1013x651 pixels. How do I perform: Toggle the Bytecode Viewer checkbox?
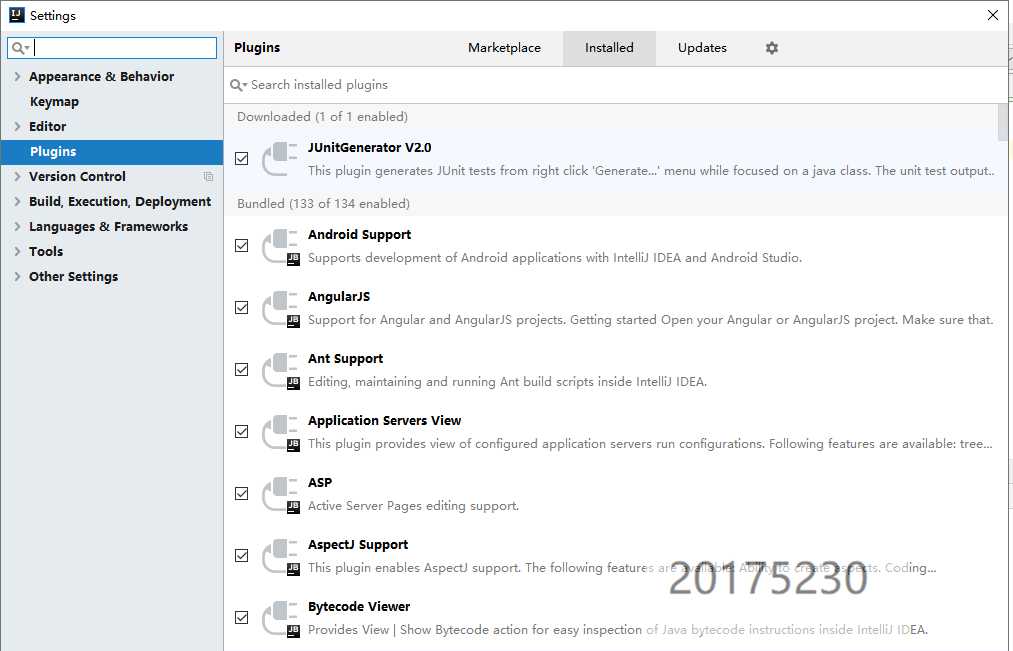pos(242,617)
